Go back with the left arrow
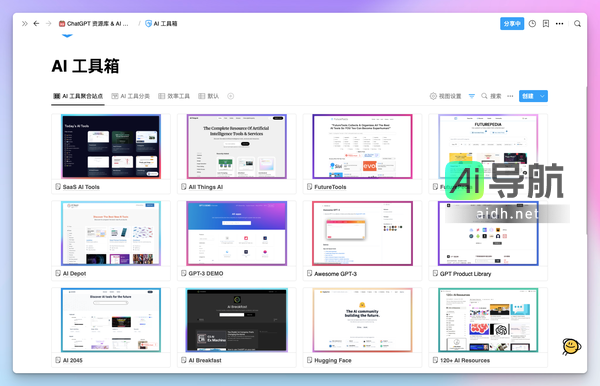600x386 pixels. click(36, 24)
